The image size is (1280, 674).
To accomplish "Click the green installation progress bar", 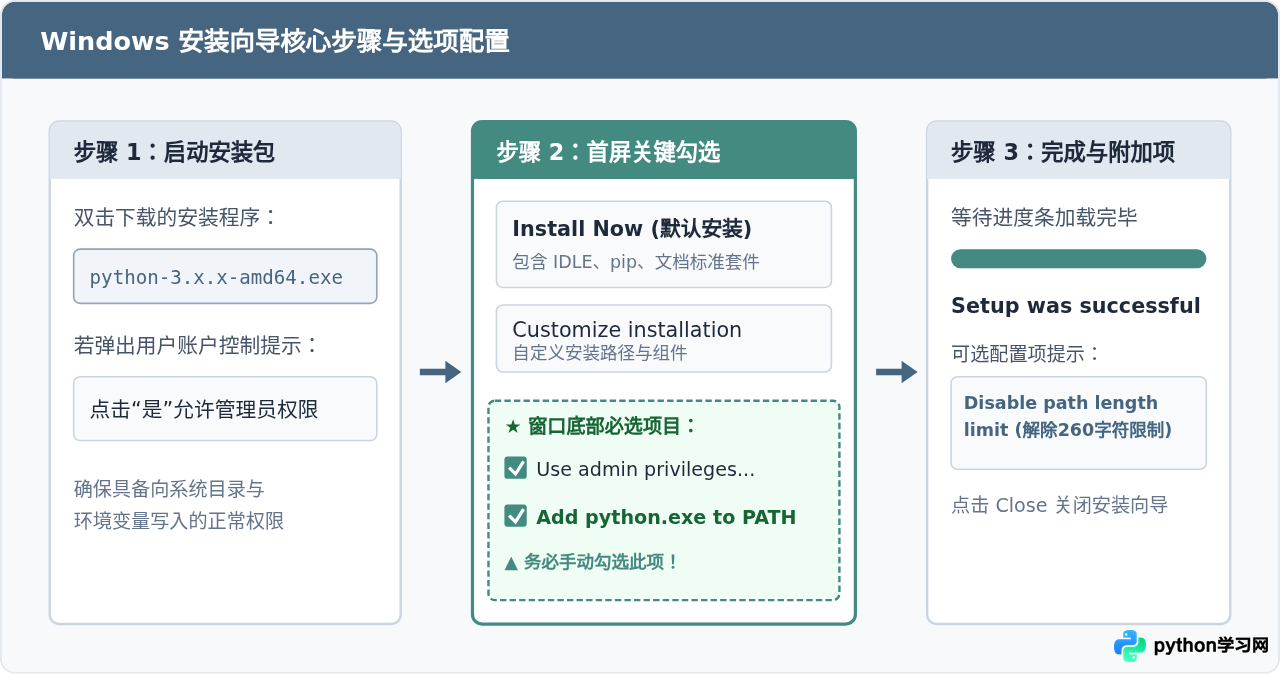I will click(1078, 259).
